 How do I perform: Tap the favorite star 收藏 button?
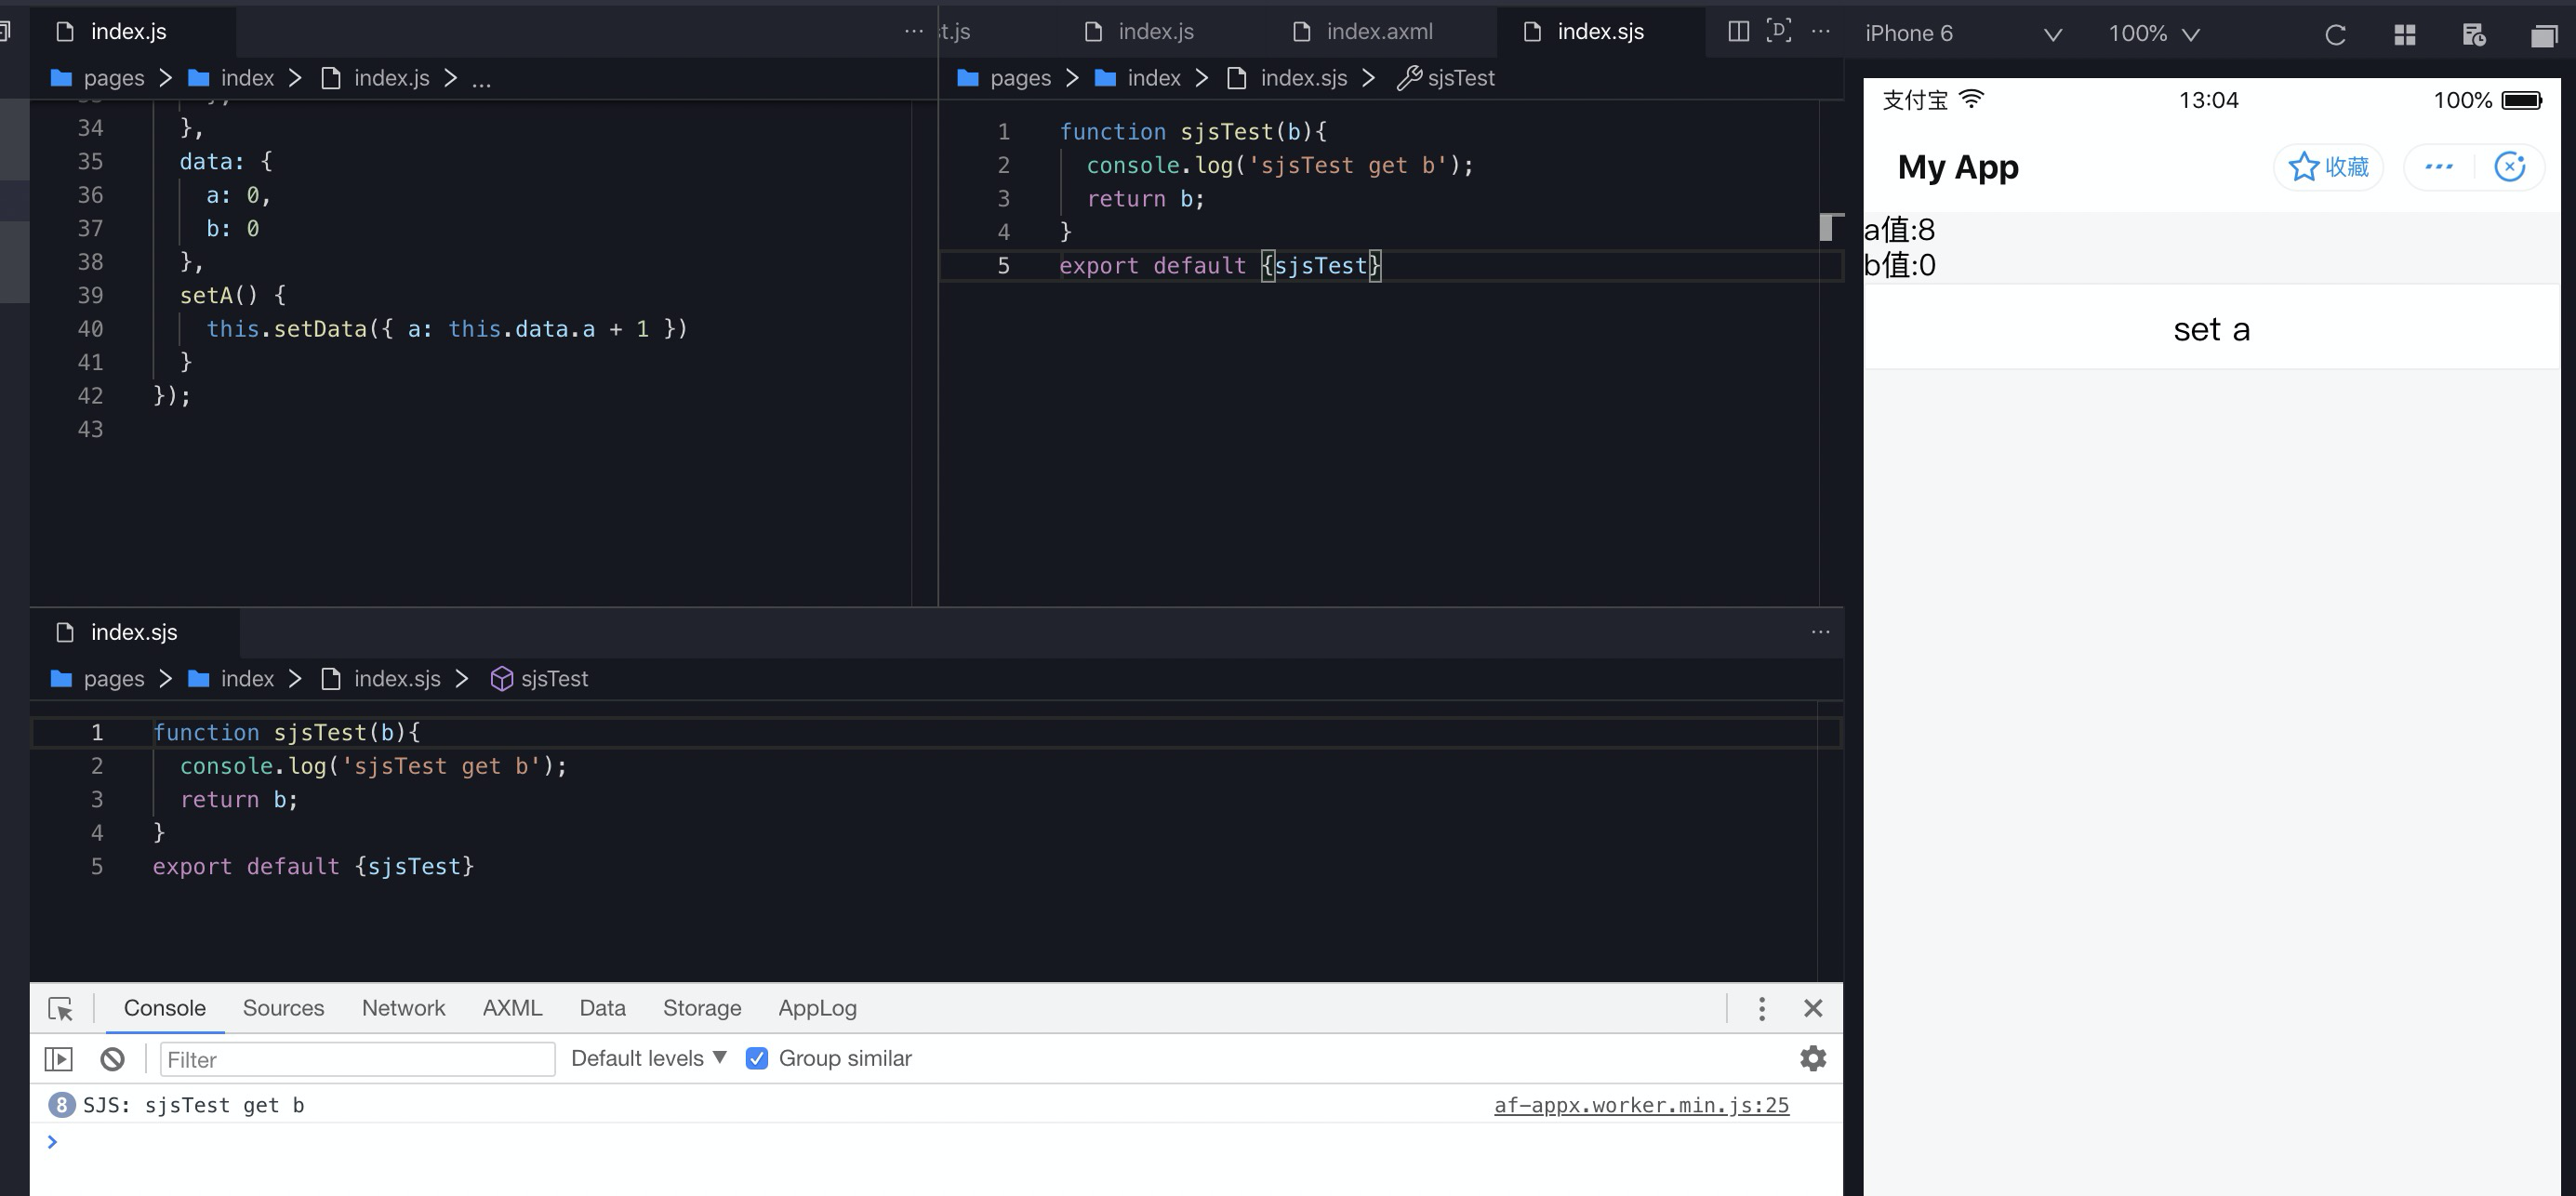point(2328,167)
